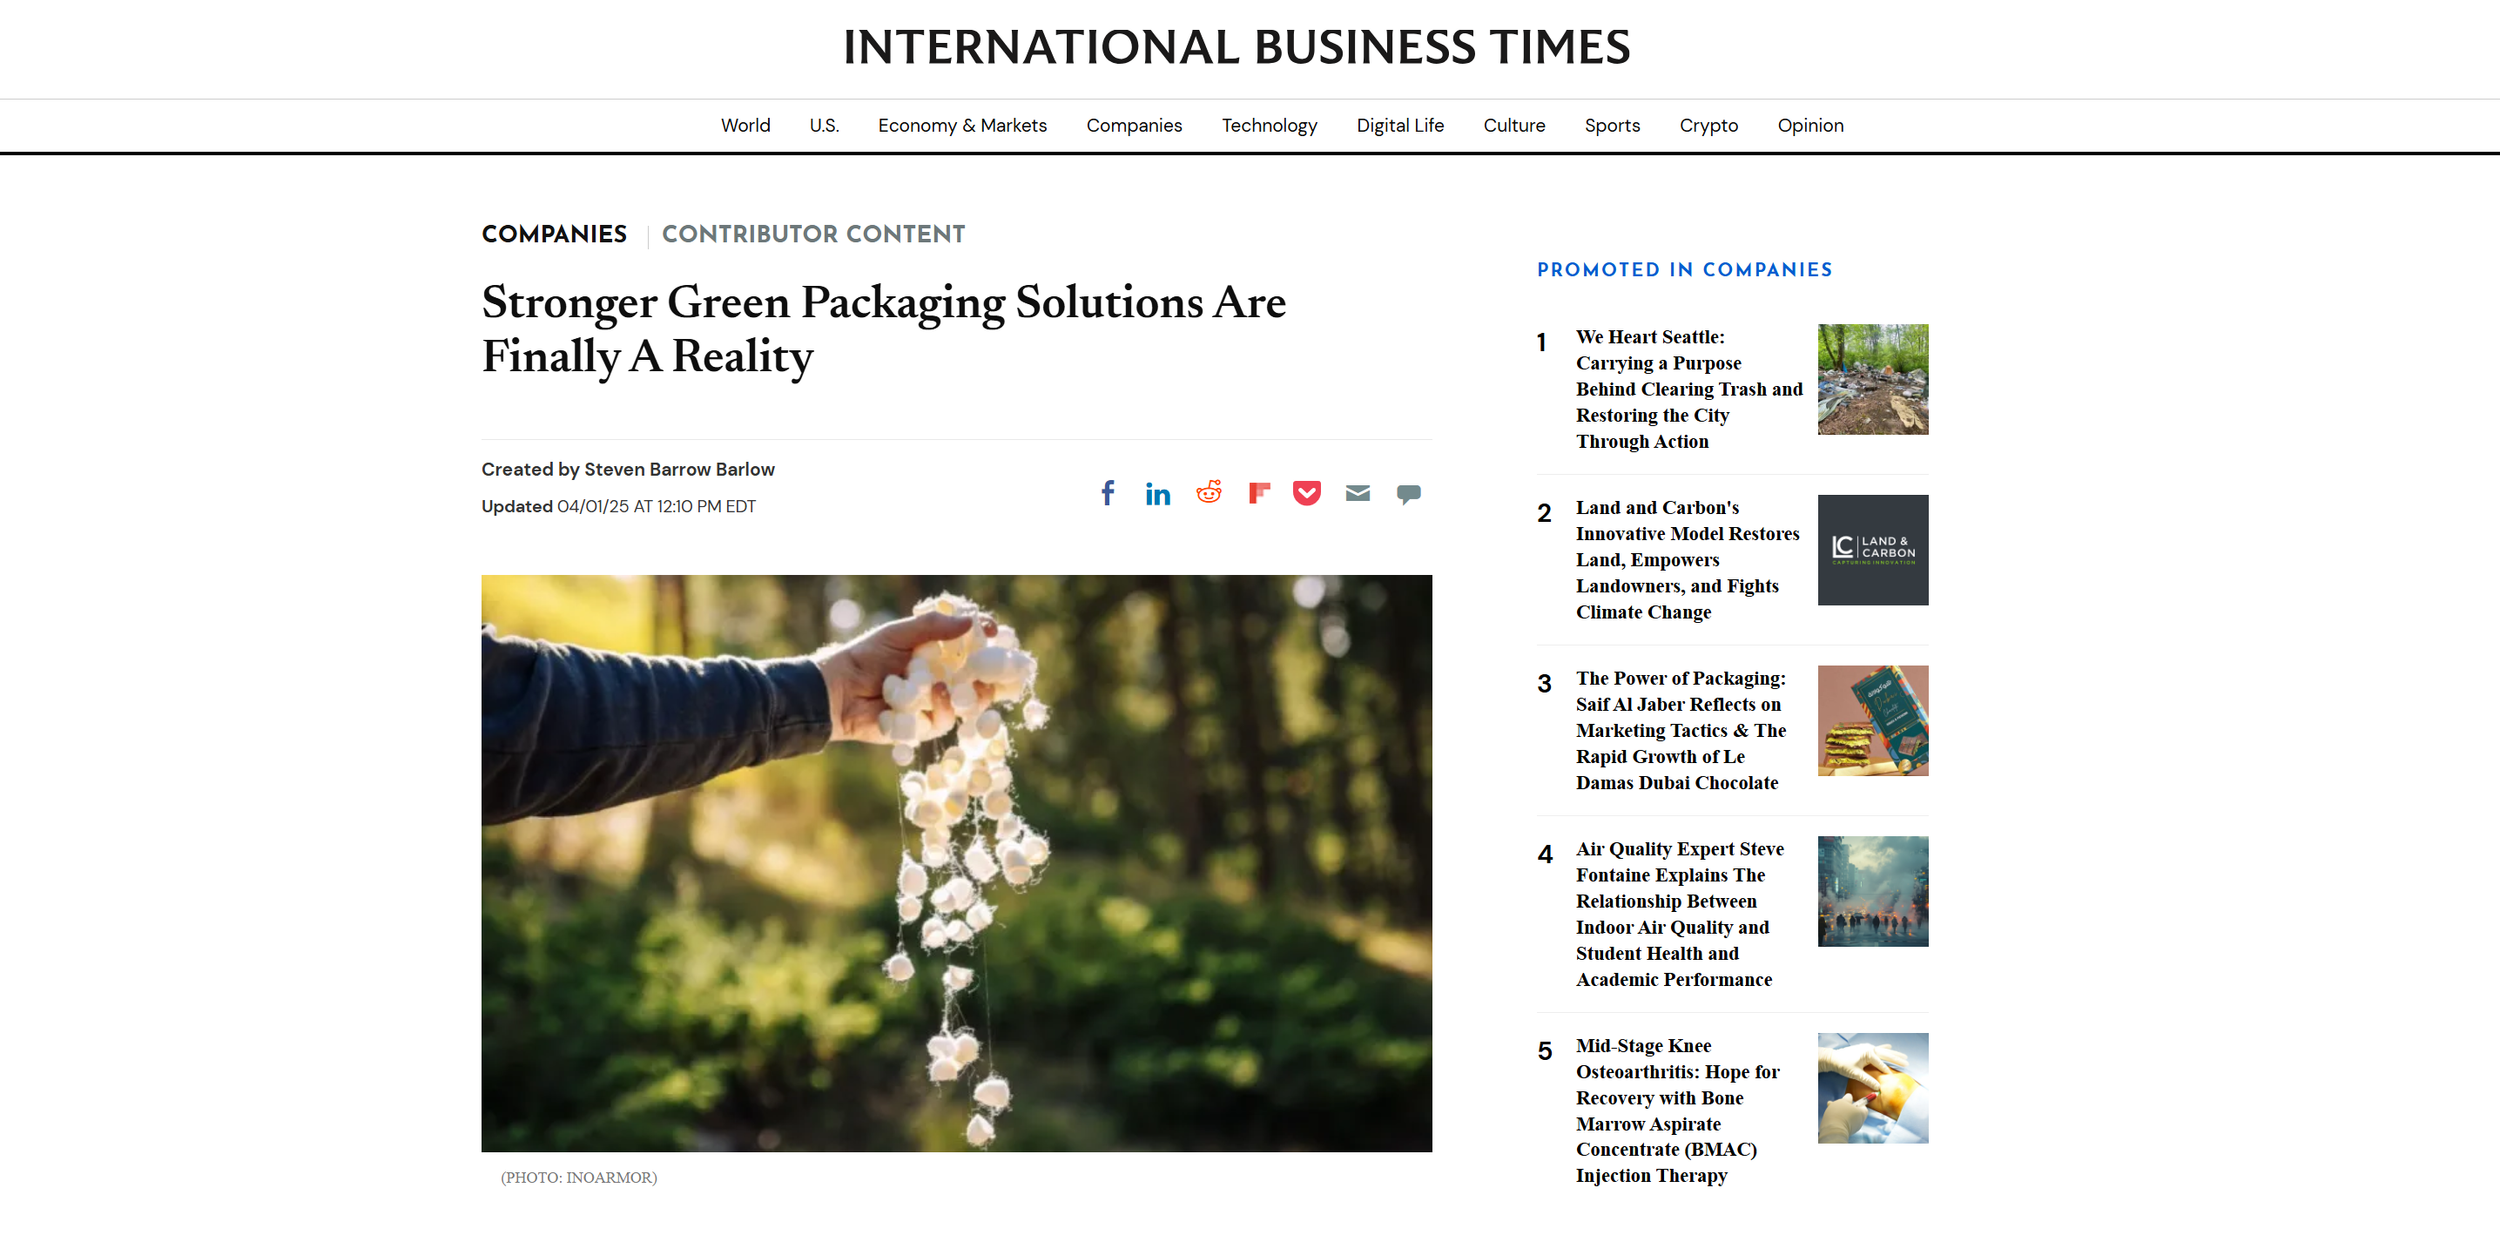Click knee injection therapy thumbnail
This screenshot has height=1237, width=2500.
1872,1088
